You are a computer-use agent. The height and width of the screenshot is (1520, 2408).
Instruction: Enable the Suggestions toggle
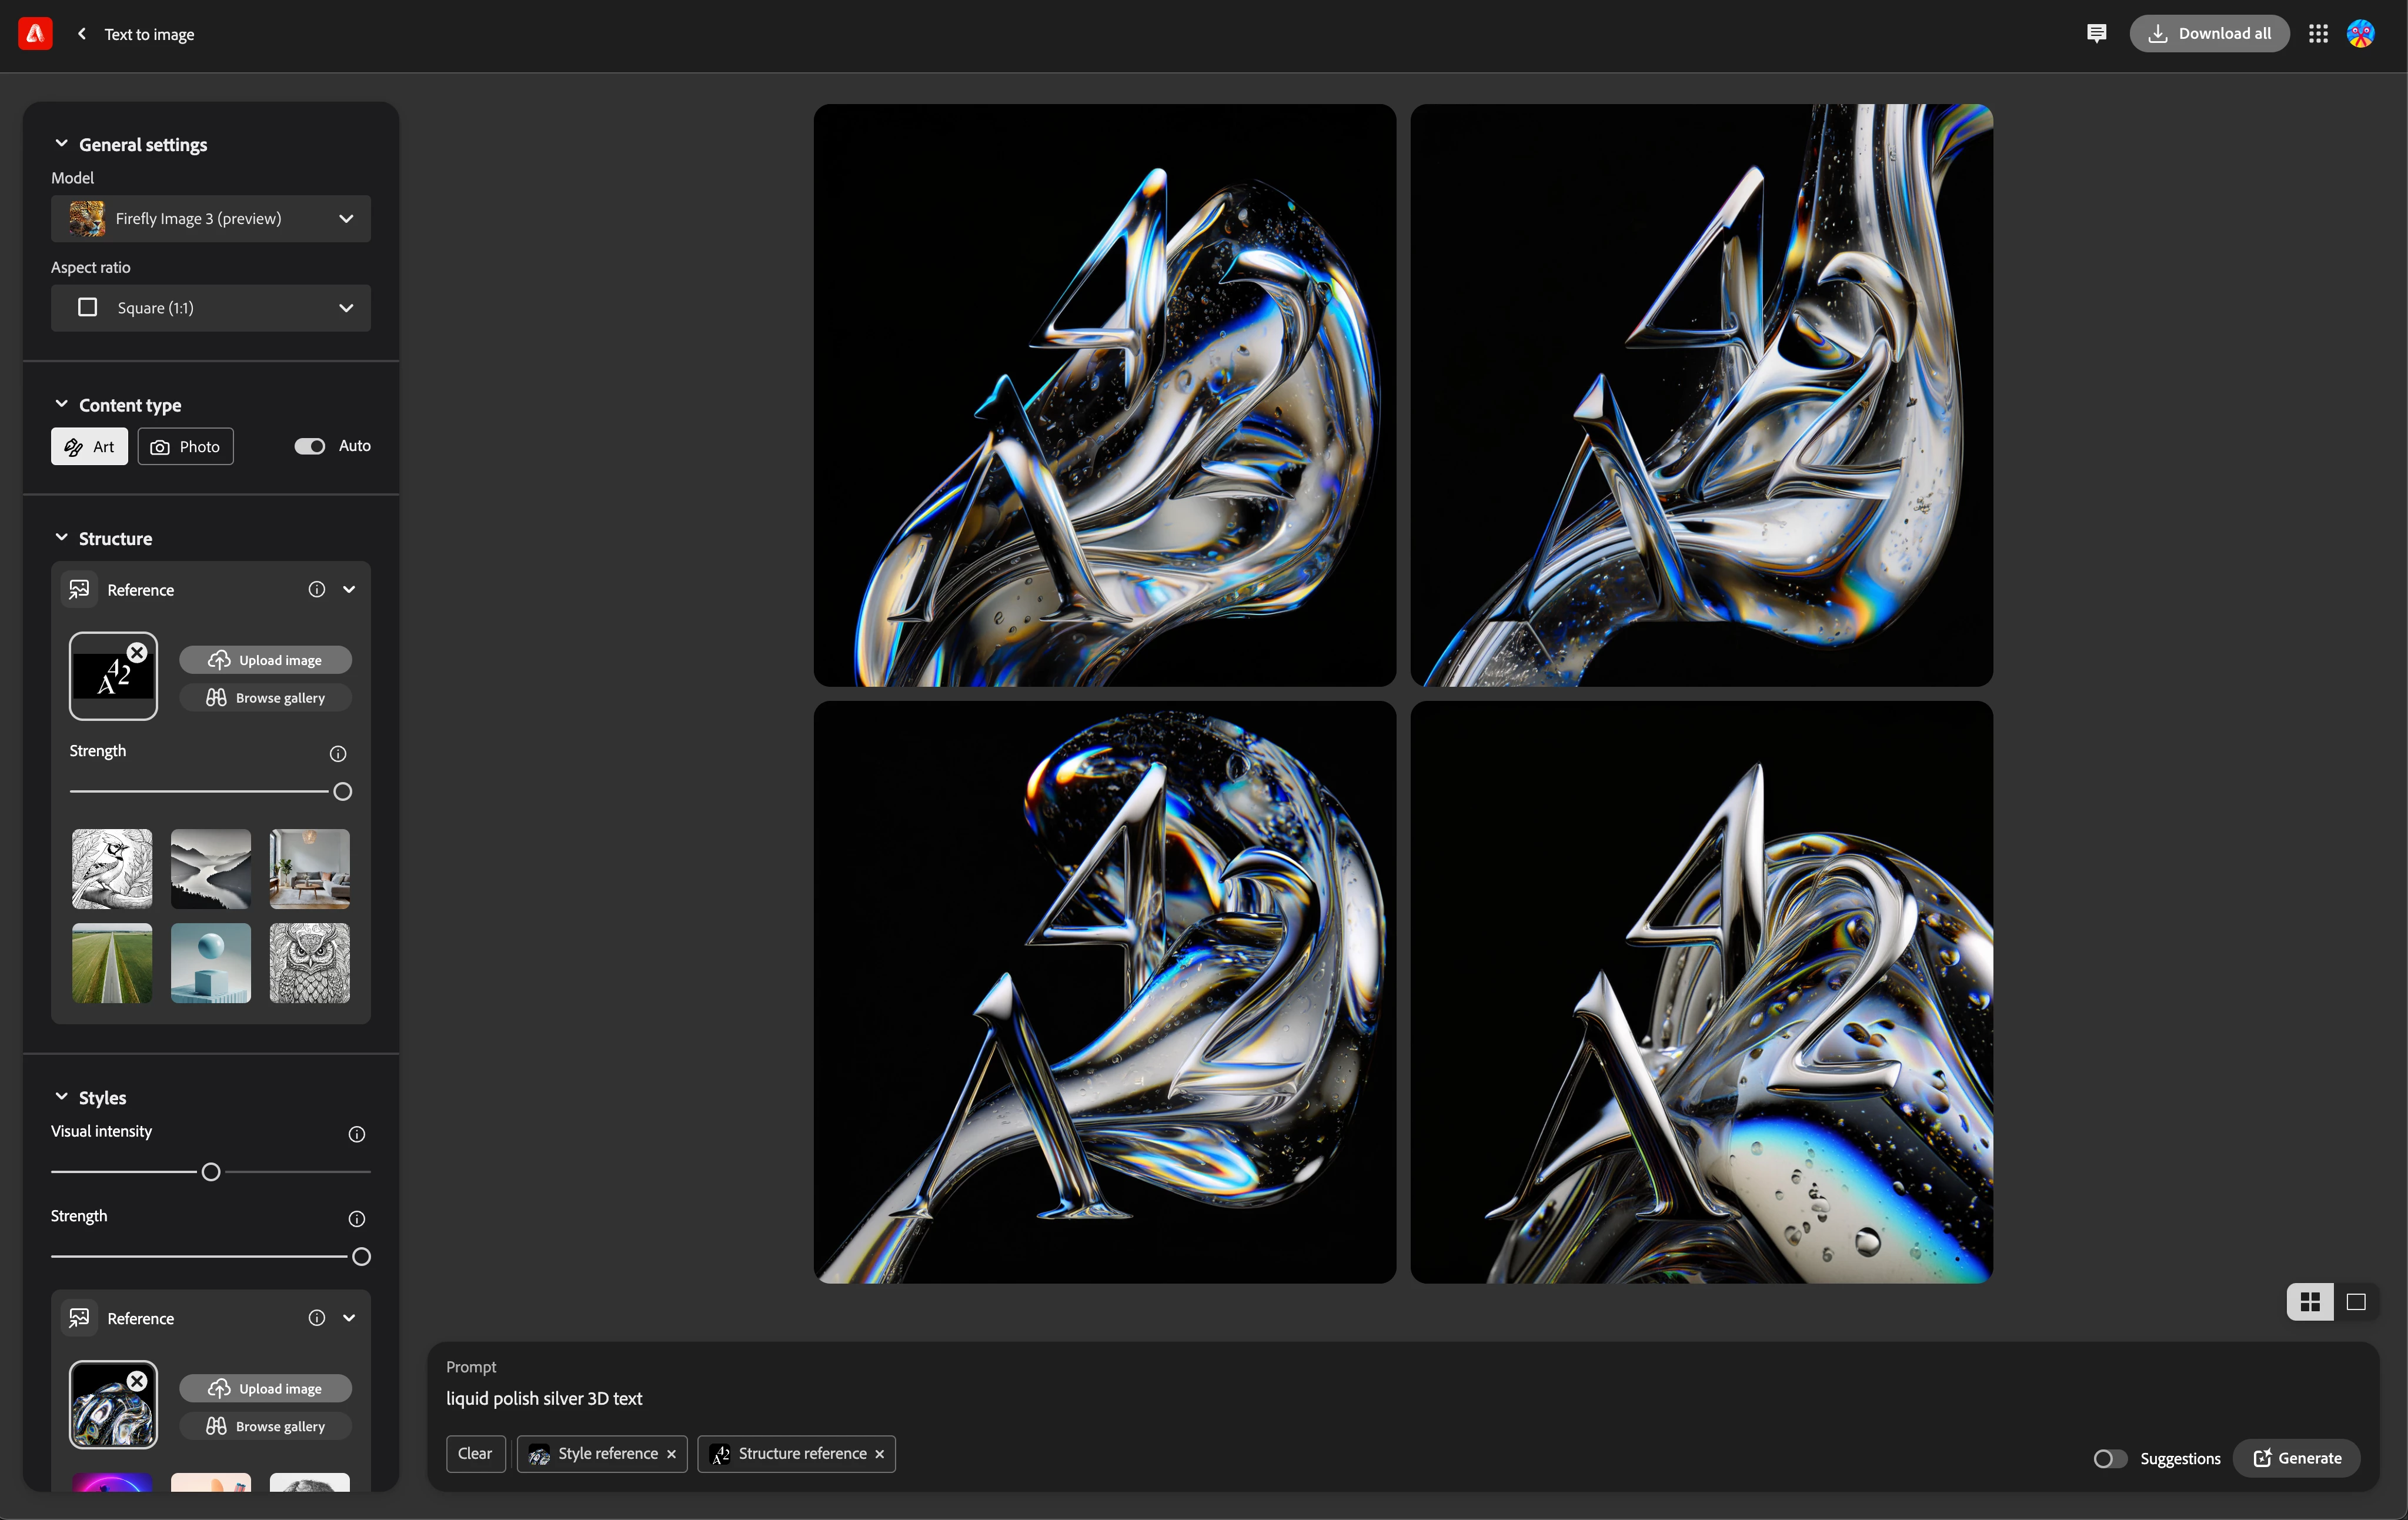click(2110, 1459)
